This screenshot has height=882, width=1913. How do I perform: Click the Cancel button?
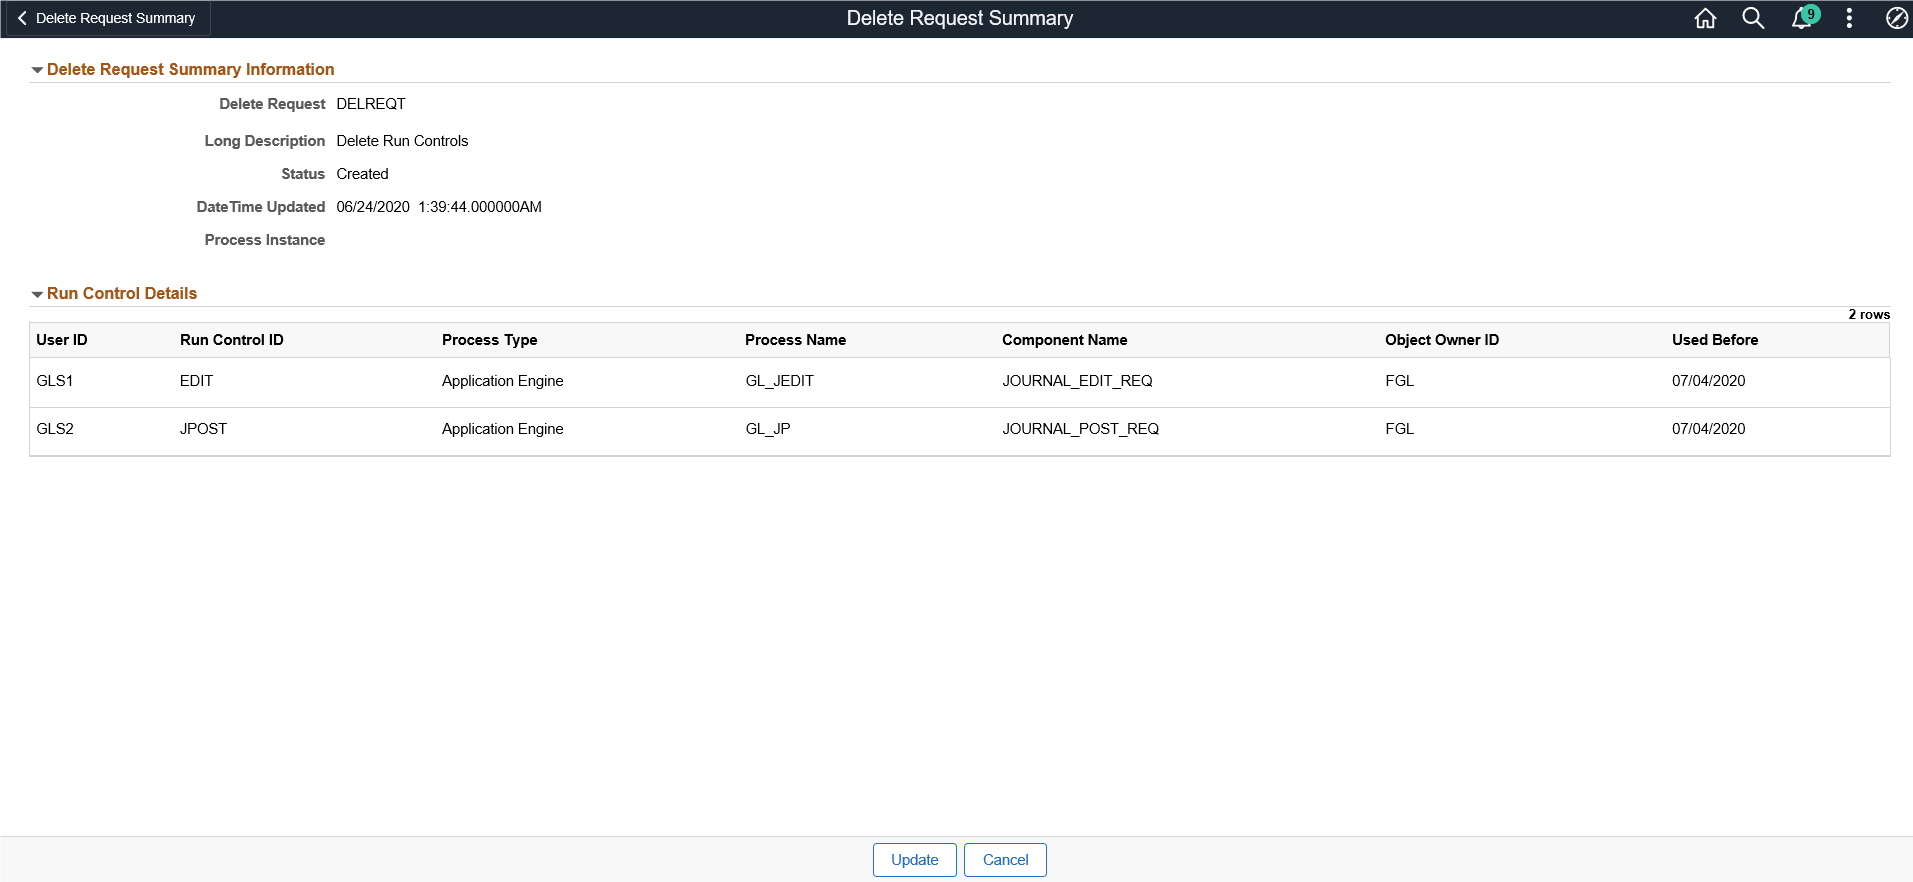tap(1005, 860)
